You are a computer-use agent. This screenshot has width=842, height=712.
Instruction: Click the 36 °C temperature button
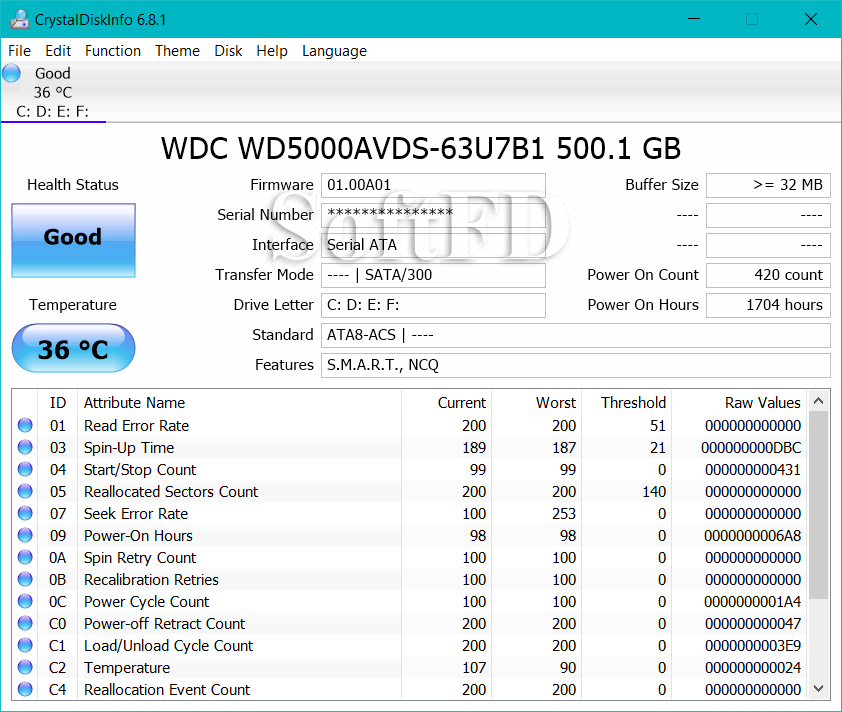[73, 348]
